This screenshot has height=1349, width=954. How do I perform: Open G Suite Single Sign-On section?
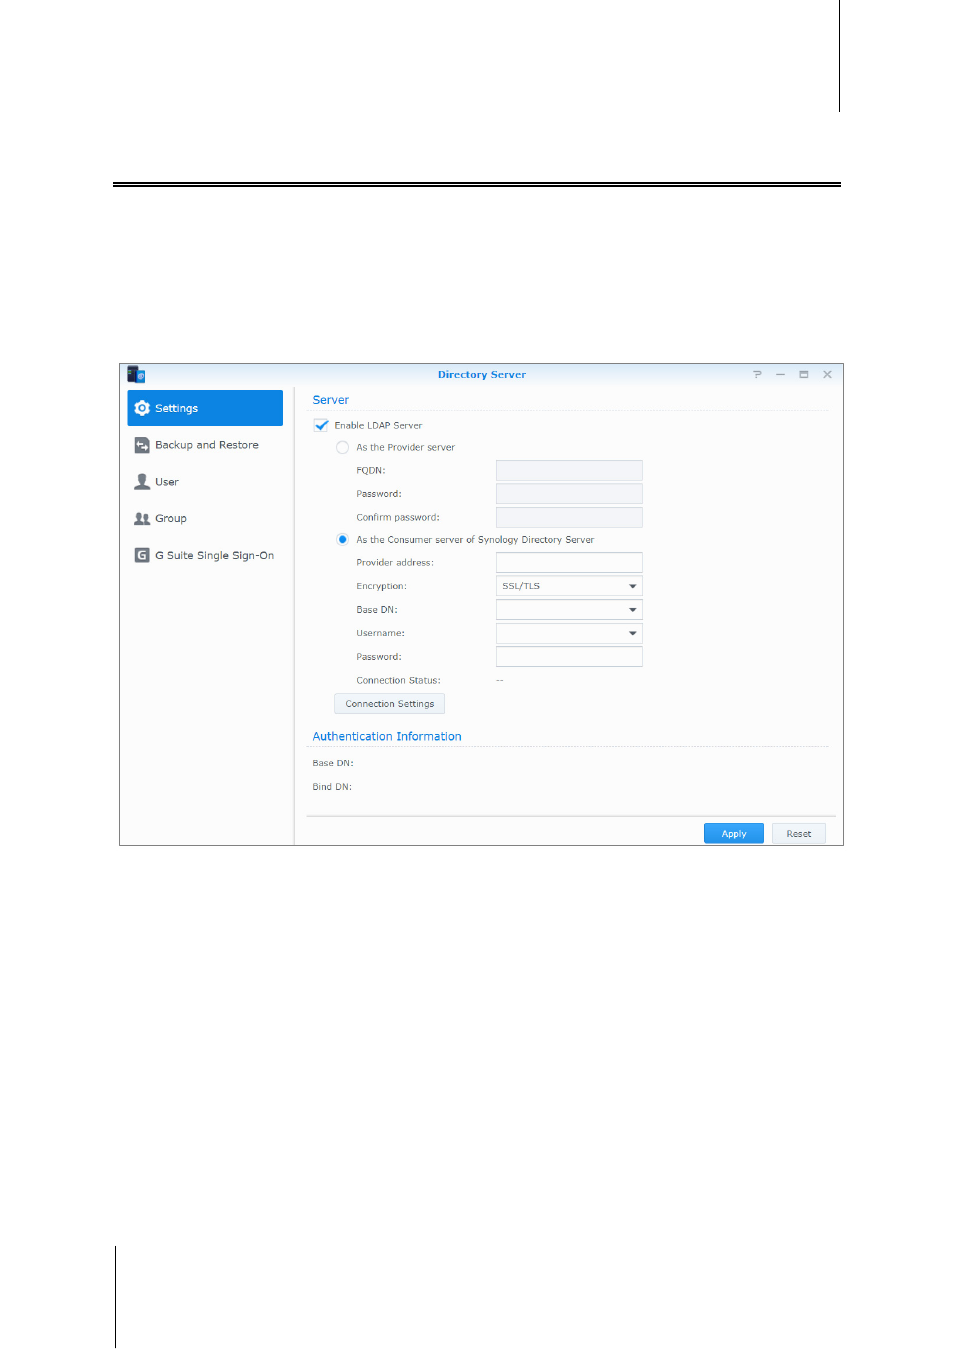(x=205, y=555)
